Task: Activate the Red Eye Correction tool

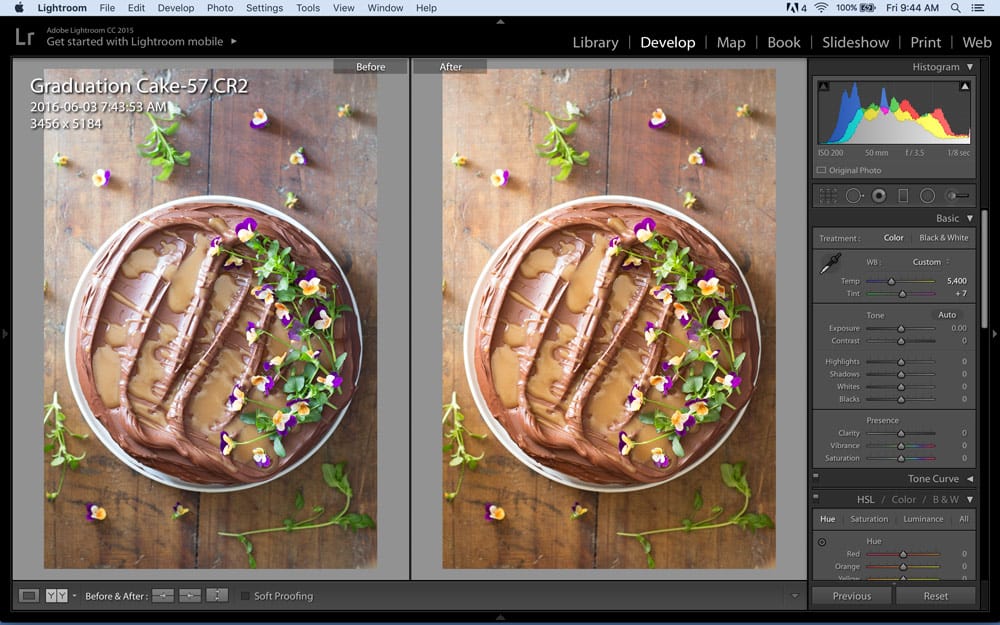Action: click(879, 196)
